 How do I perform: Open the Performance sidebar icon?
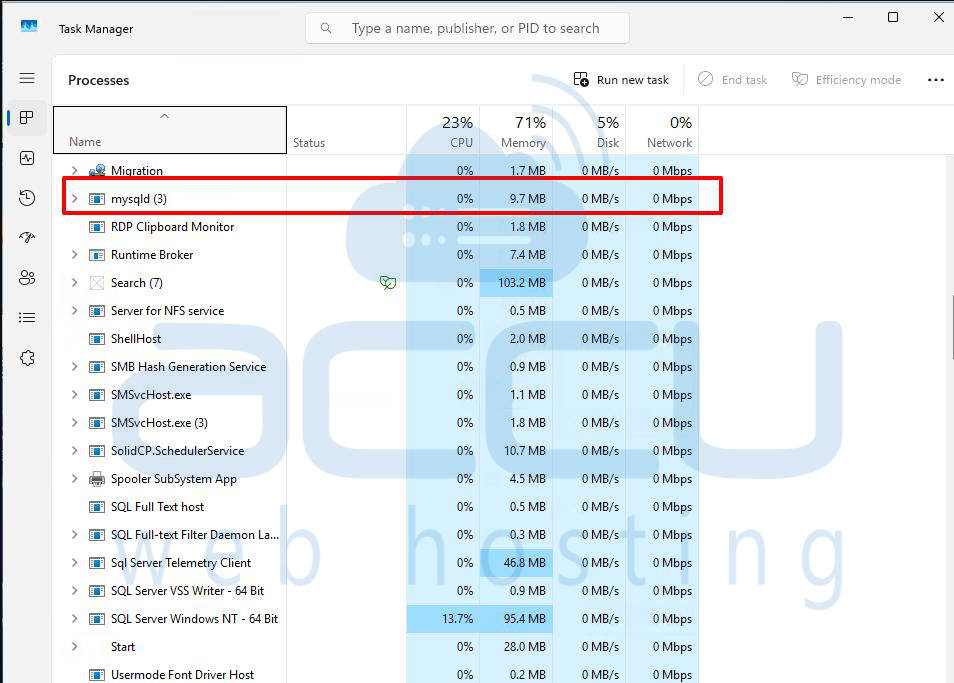point(27,158)
